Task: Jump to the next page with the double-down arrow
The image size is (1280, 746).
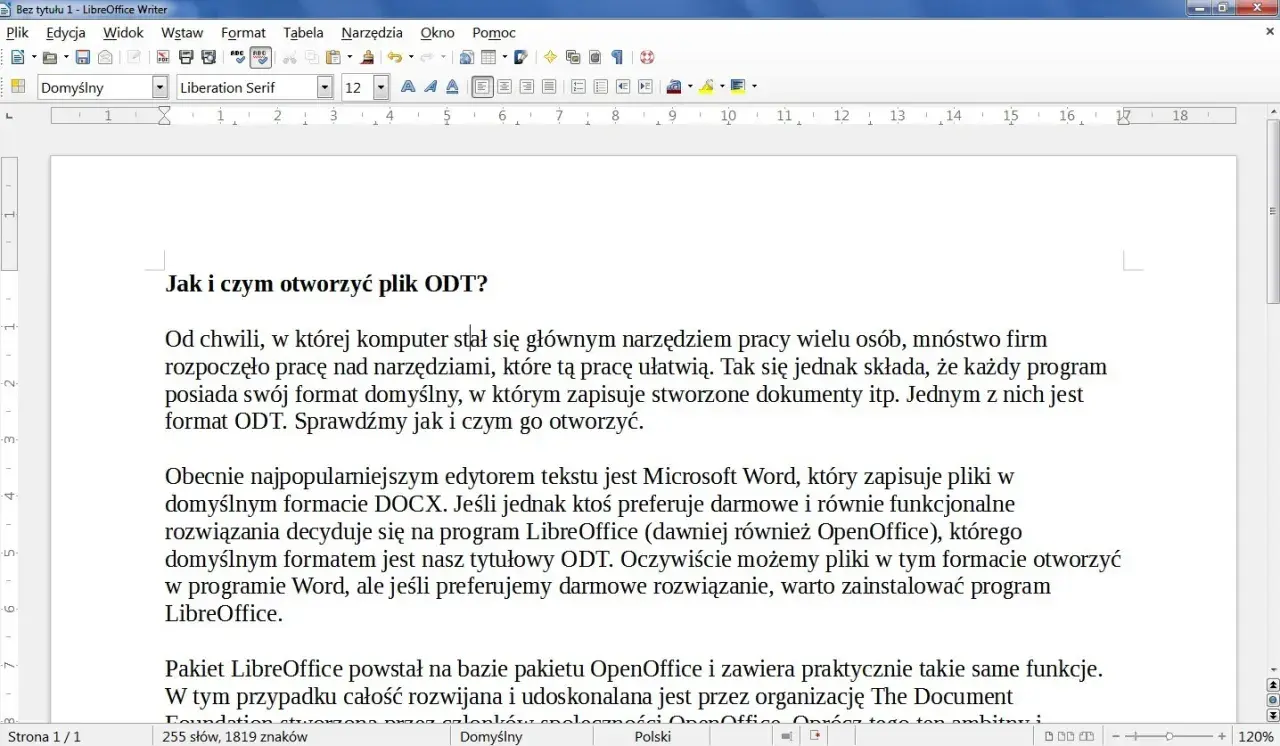Action: [x=1273, y=716]
